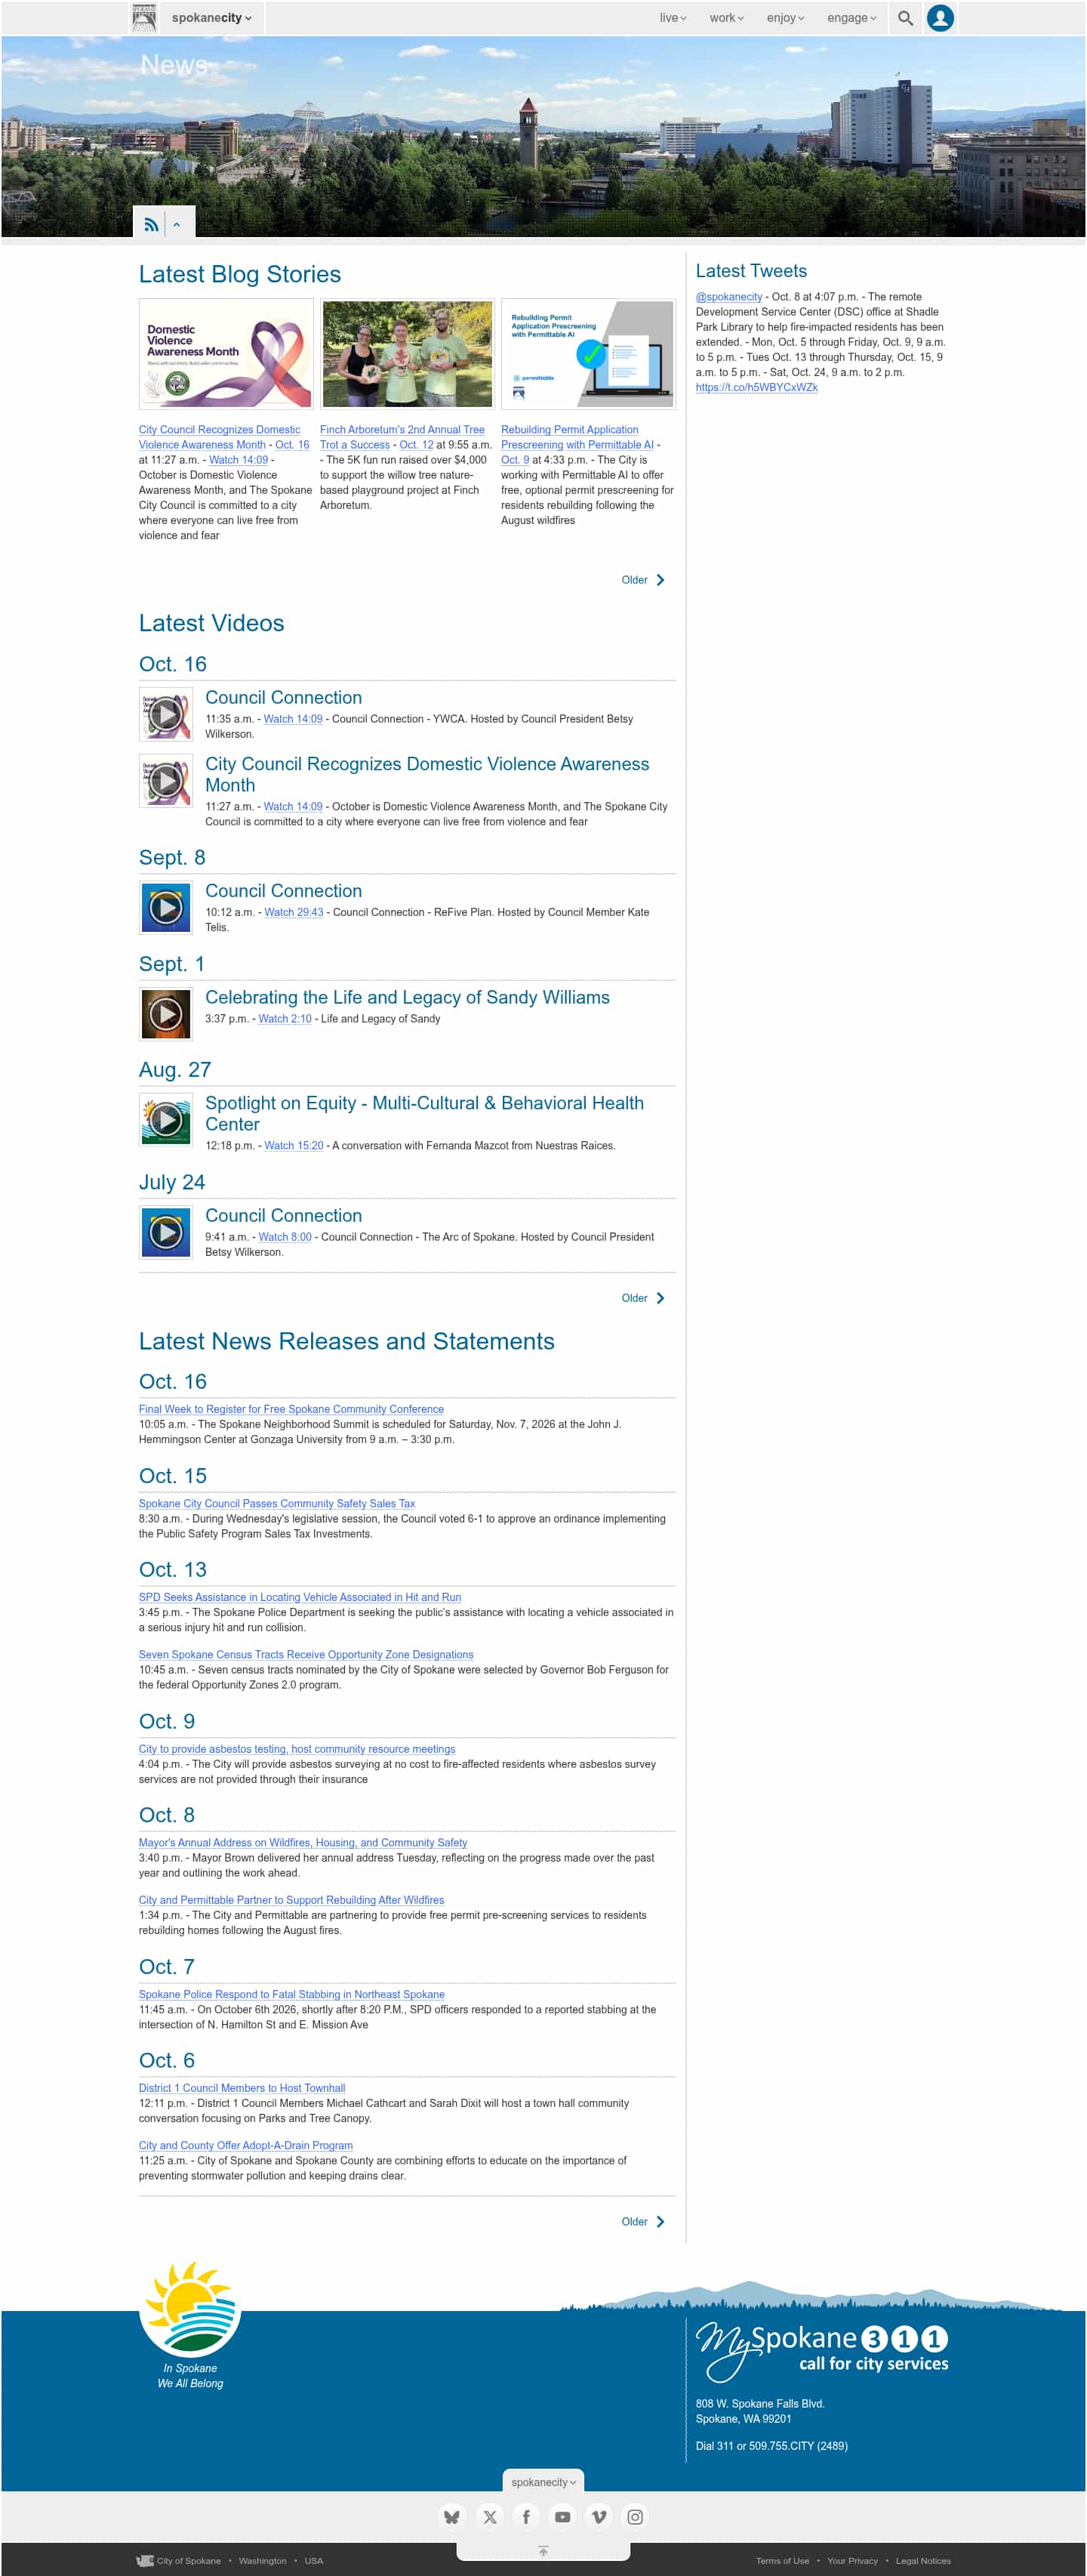Go to Older videos
The height and width of the screenshot is (2576, 1087).
(643, 1298)
